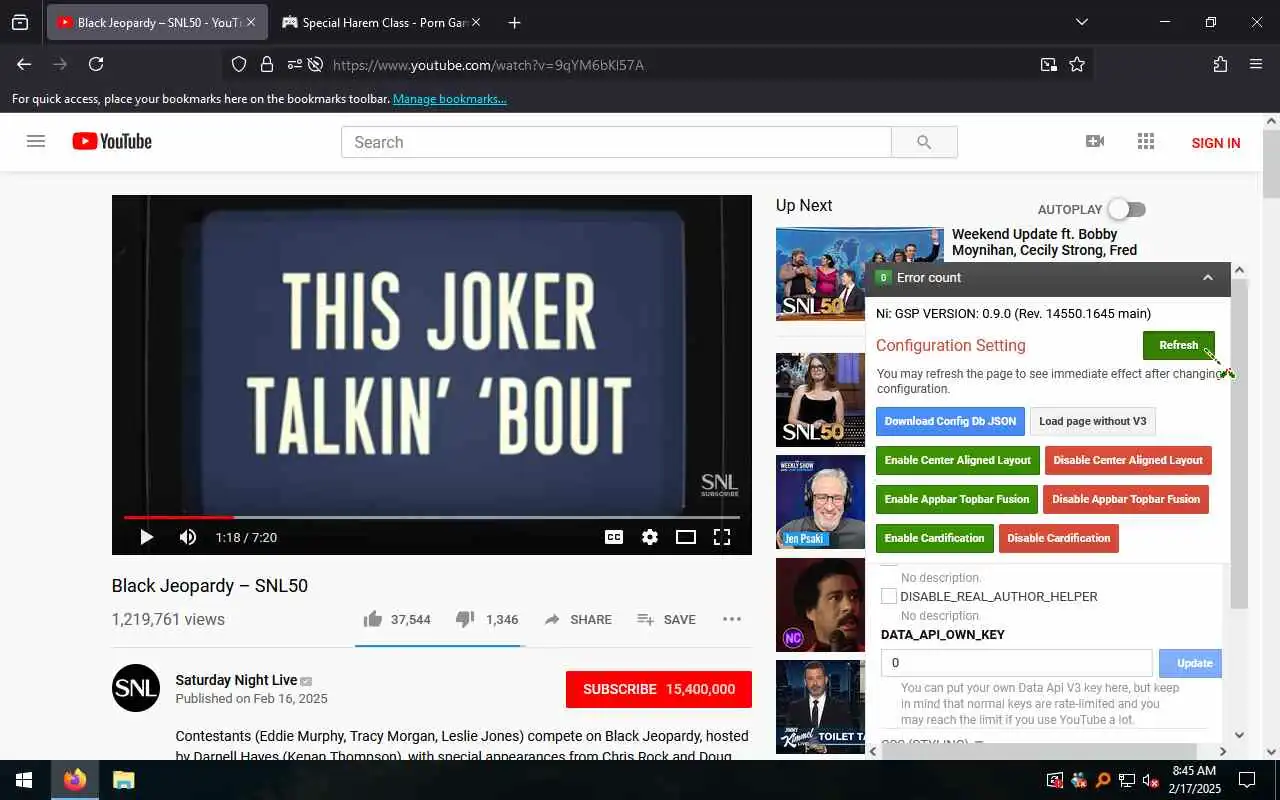
Task: Open more actions three-dot menu under video
Action: pos(732,619)
